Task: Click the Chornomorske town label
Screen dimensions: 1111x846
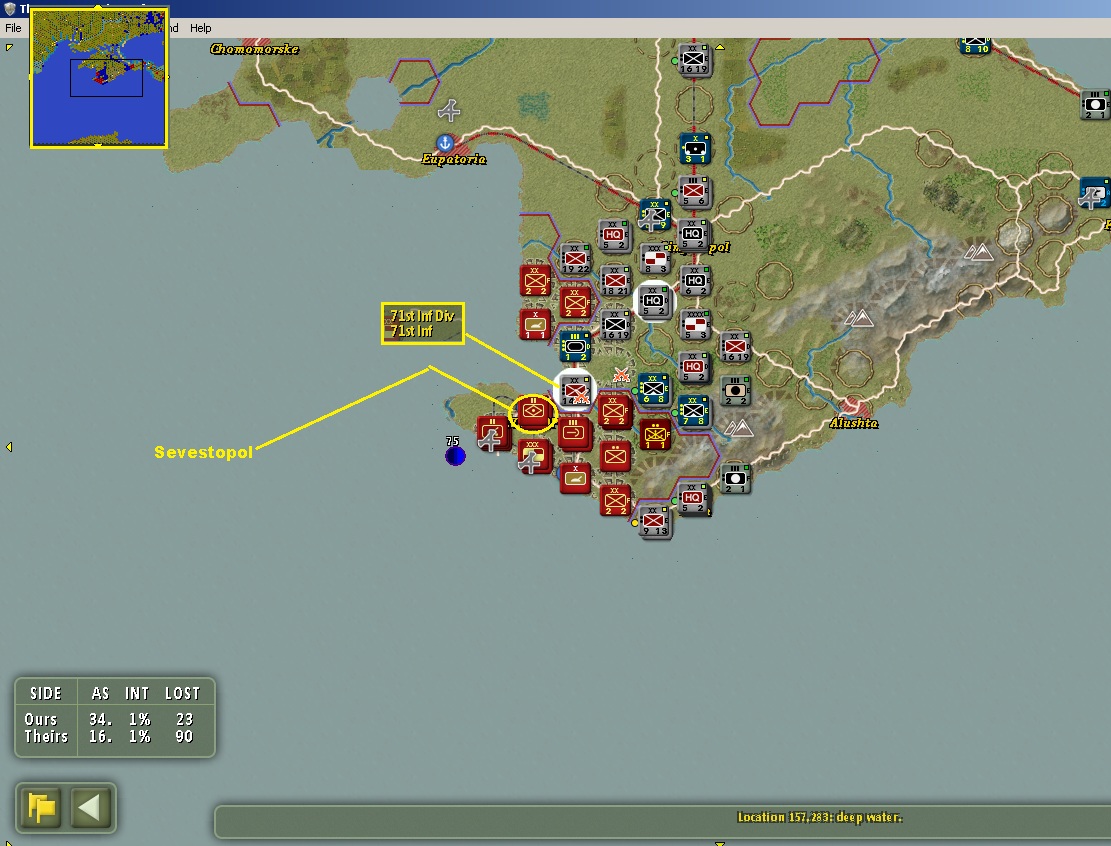Action: point(254,49)
